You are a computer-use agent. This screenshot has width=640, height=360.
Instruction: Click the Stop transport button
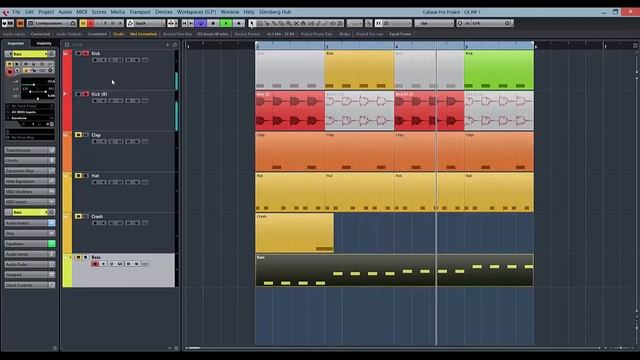[213, 23]
